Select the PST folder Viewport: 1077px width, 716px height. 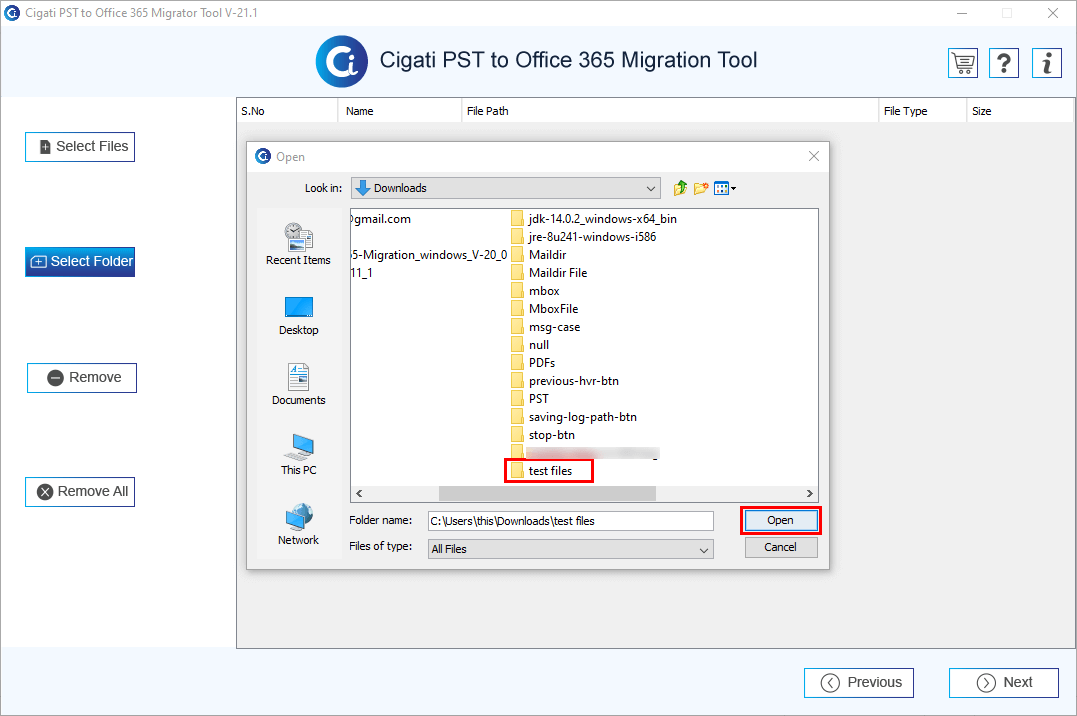530,399
